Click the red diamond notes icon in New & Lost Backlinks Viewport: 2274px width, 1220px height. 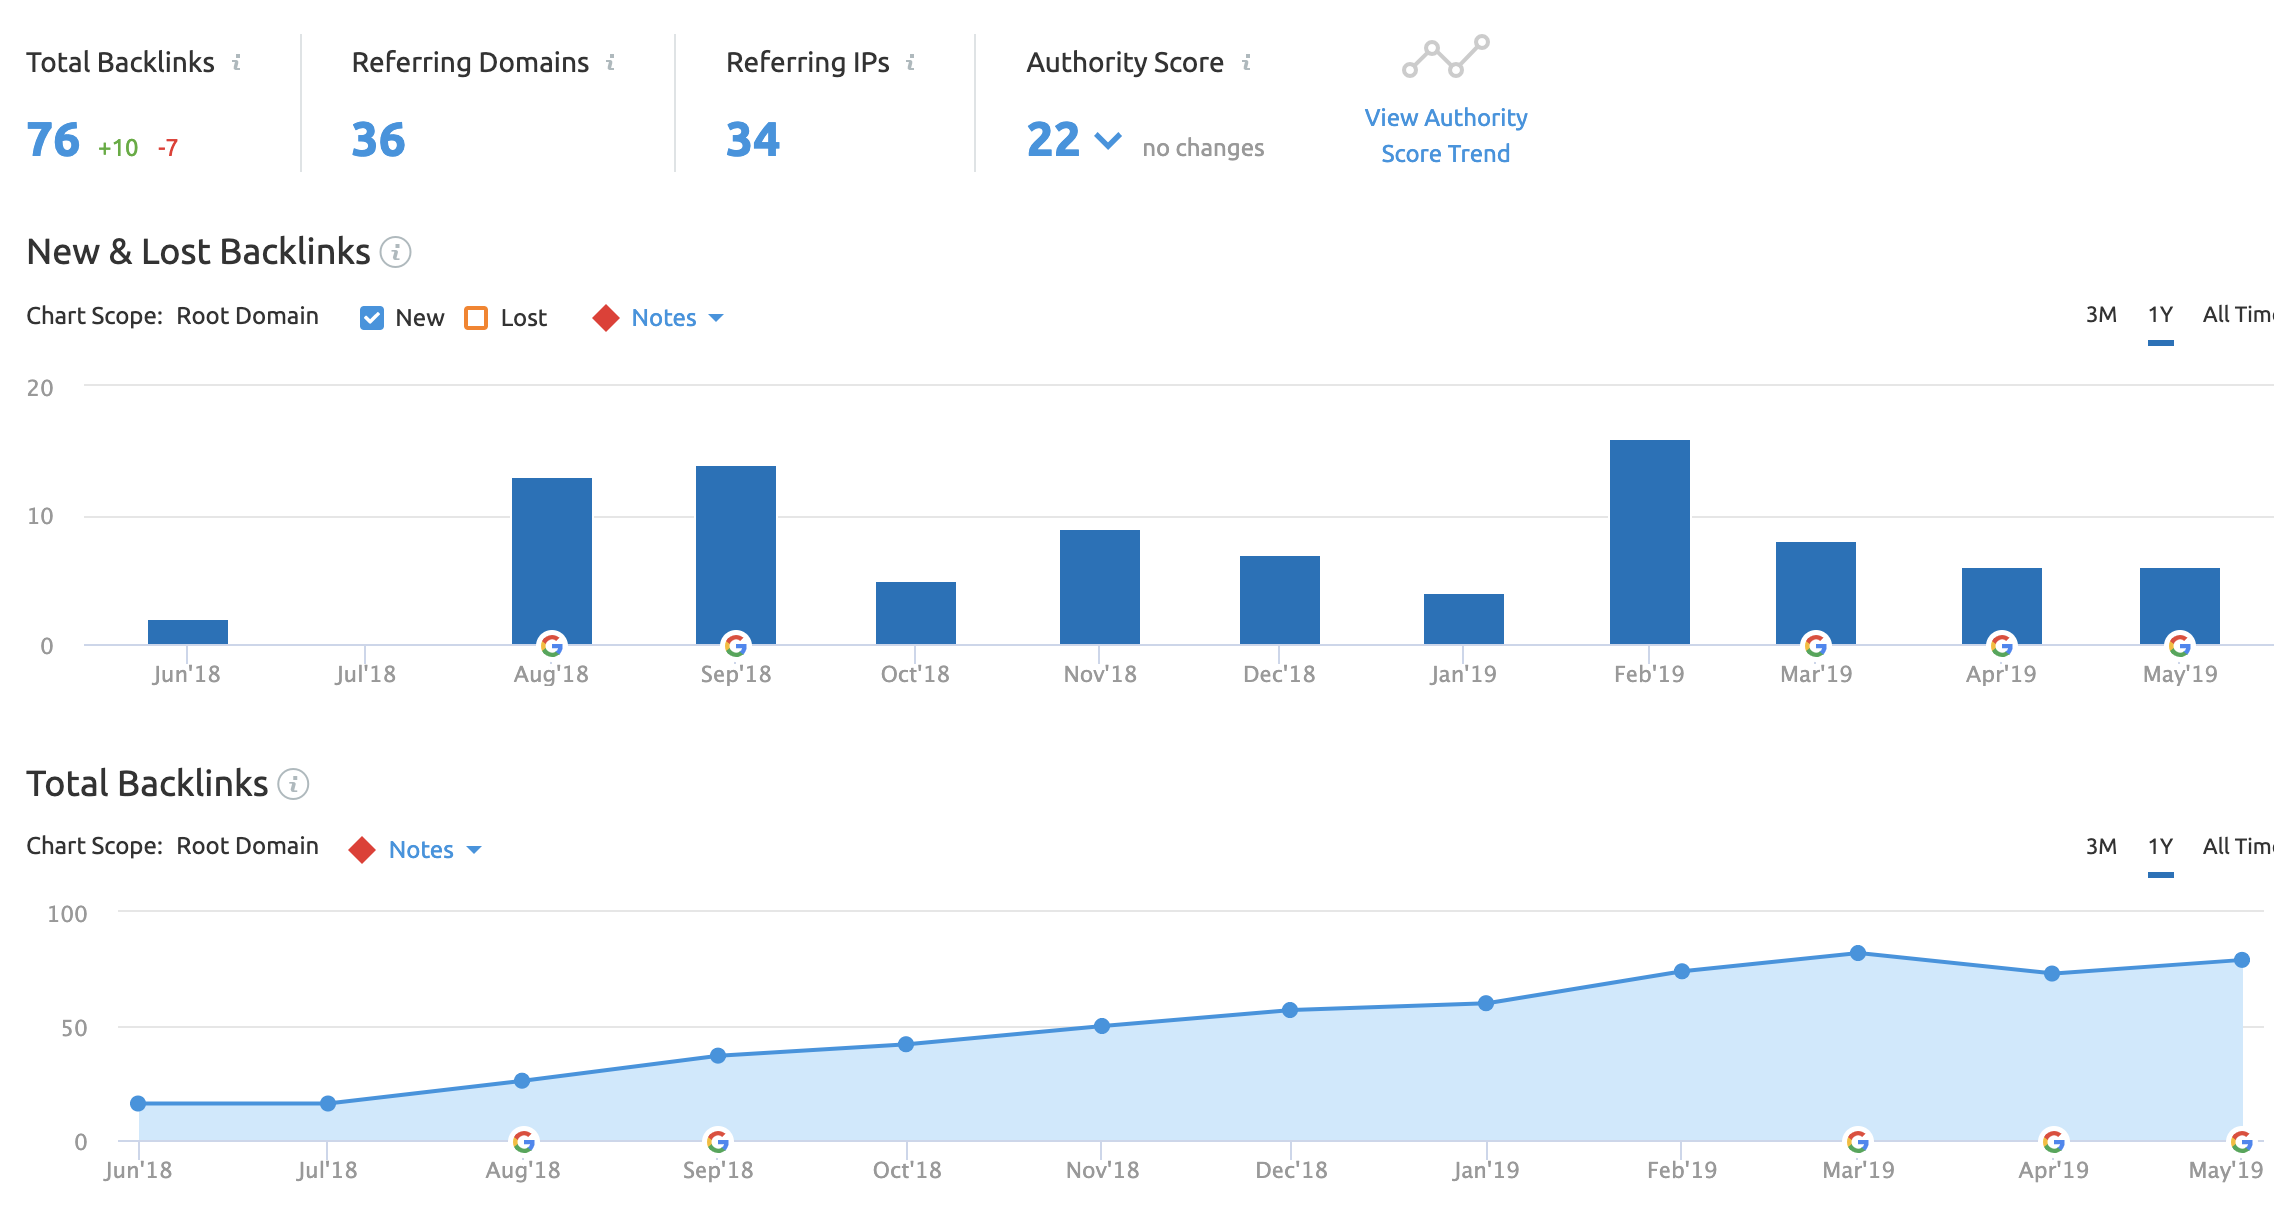(x=606, y=318)
